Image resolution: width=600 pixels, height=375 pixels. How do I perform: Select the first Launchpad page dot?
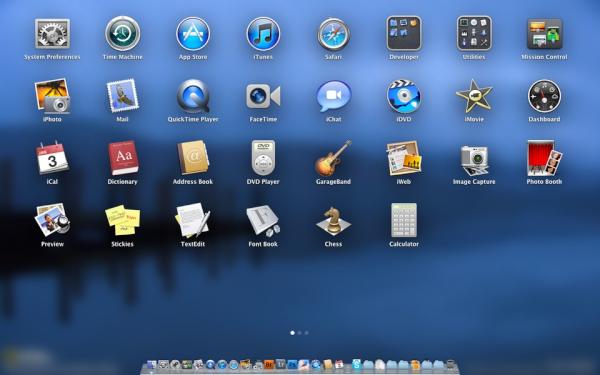click(x=293, y=333)
